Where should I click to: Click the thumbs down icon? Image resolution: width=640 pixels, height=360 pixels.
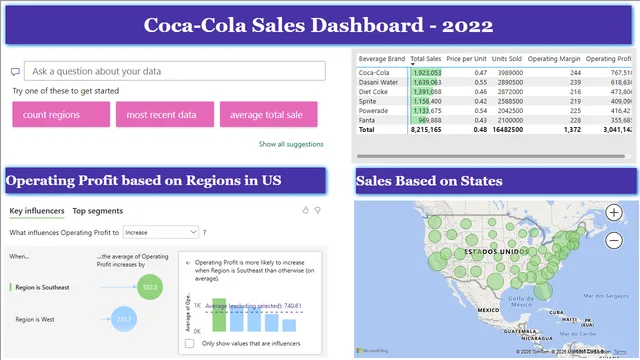click(x=318, y=210)
